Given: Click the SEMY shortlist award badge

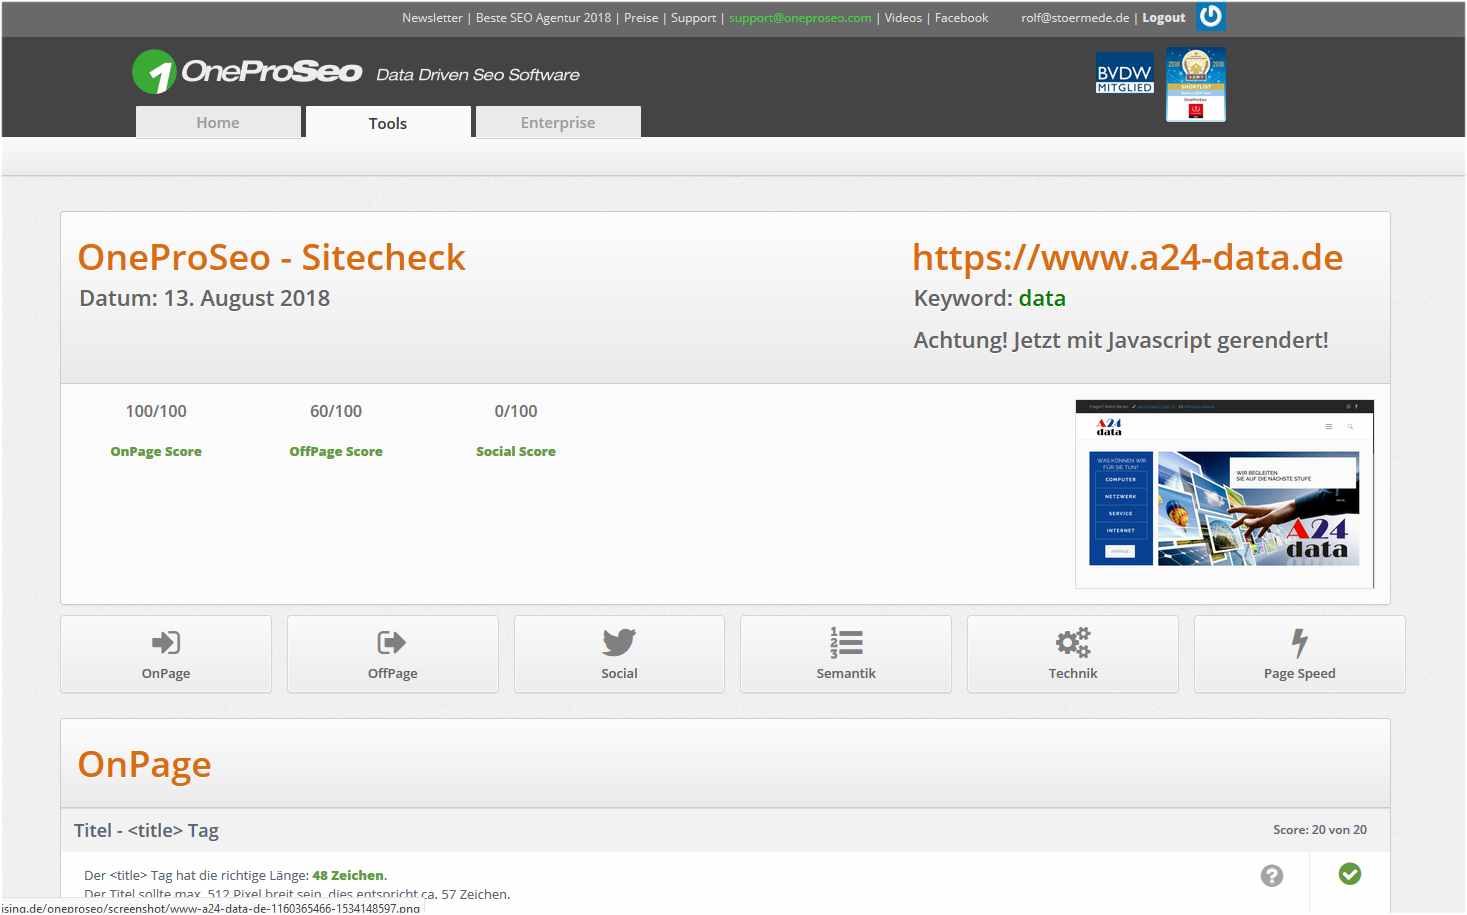Looking at the screenshot, I should pos(1195,85).
